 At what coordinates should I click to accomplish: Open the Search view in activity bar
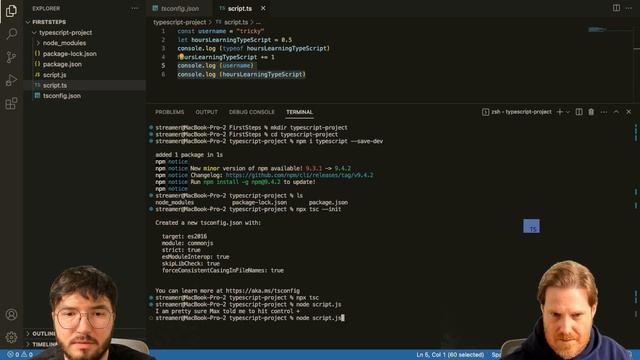(x=11, y=33)
